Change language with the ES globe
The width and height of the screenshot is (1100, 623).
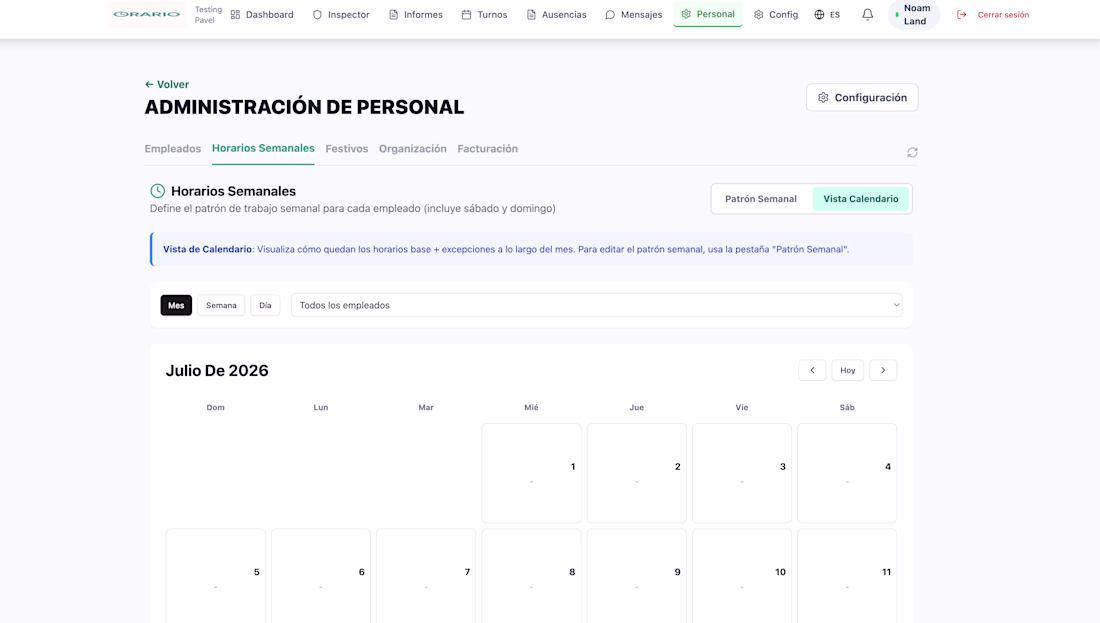pyautogui.click(x=827, y=15)
